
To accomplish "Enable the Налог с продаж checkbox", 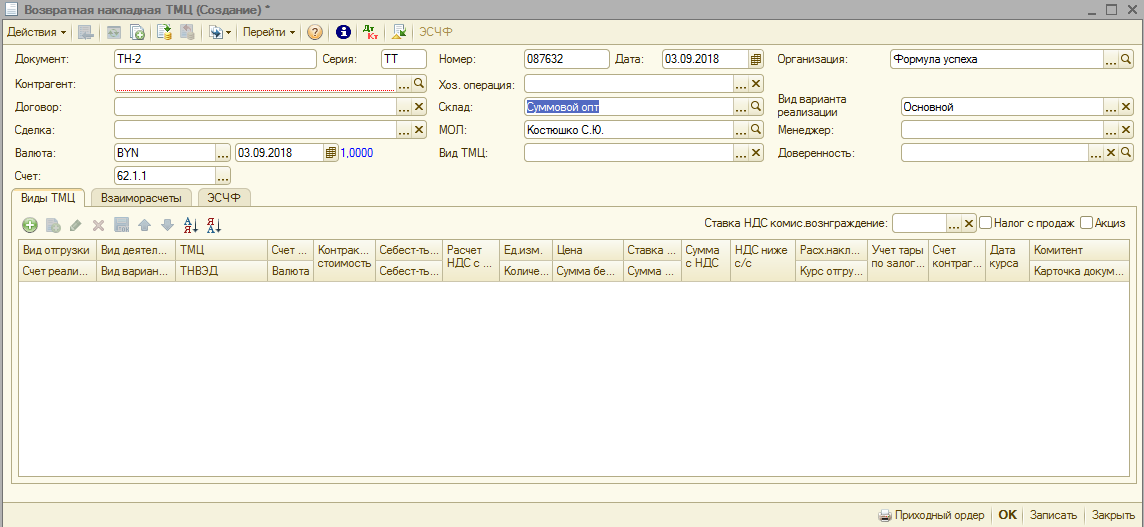I will pyautogui.click(x=985, y=223).
